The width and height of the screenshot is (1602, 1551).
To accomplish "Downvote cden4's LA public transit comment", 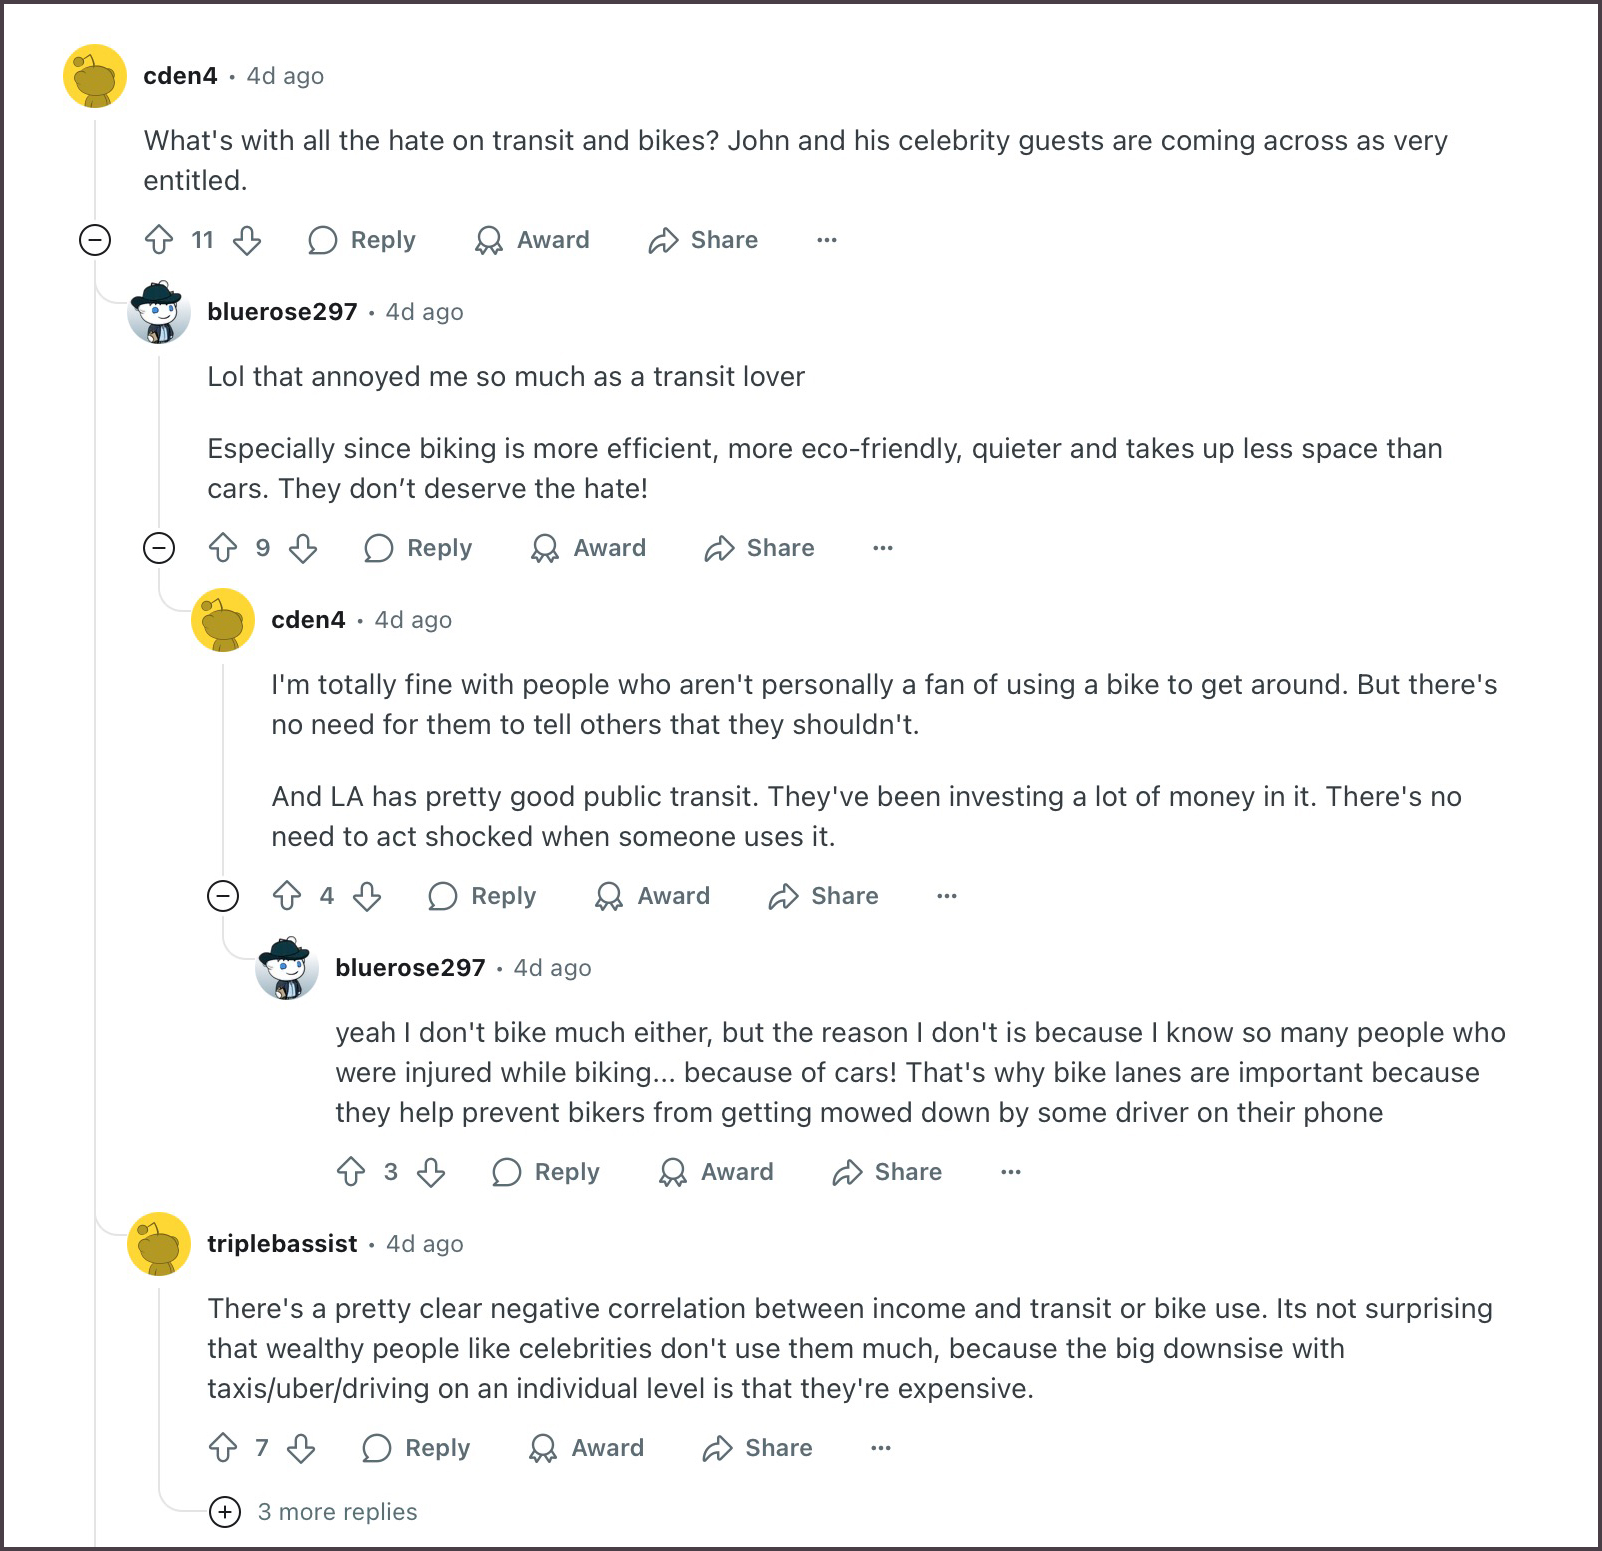I will point(367,896).
